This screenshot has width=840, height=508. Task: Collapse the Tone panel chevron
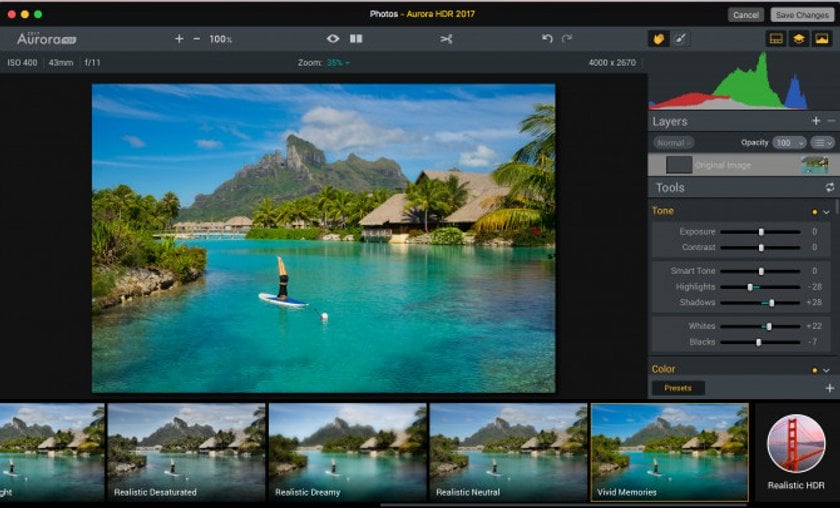826,212
